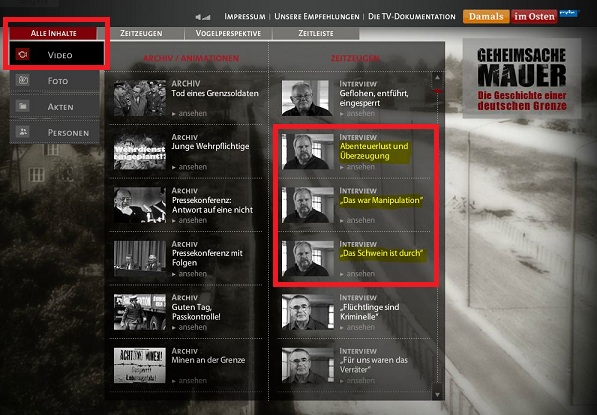Select the Foto camera icon
Image resolution: width=597 pixels, height=415 pixels.
click(x=22, y=80)
